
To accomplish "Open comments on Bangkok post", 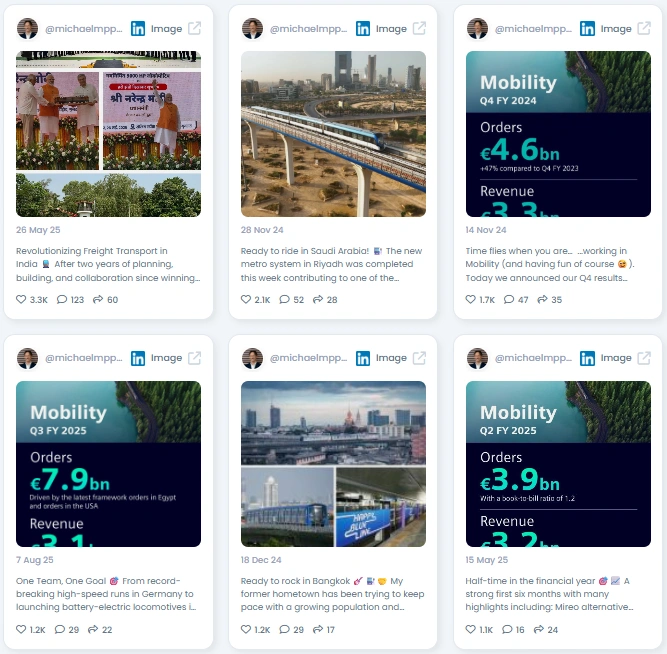I will coord(284,629).
